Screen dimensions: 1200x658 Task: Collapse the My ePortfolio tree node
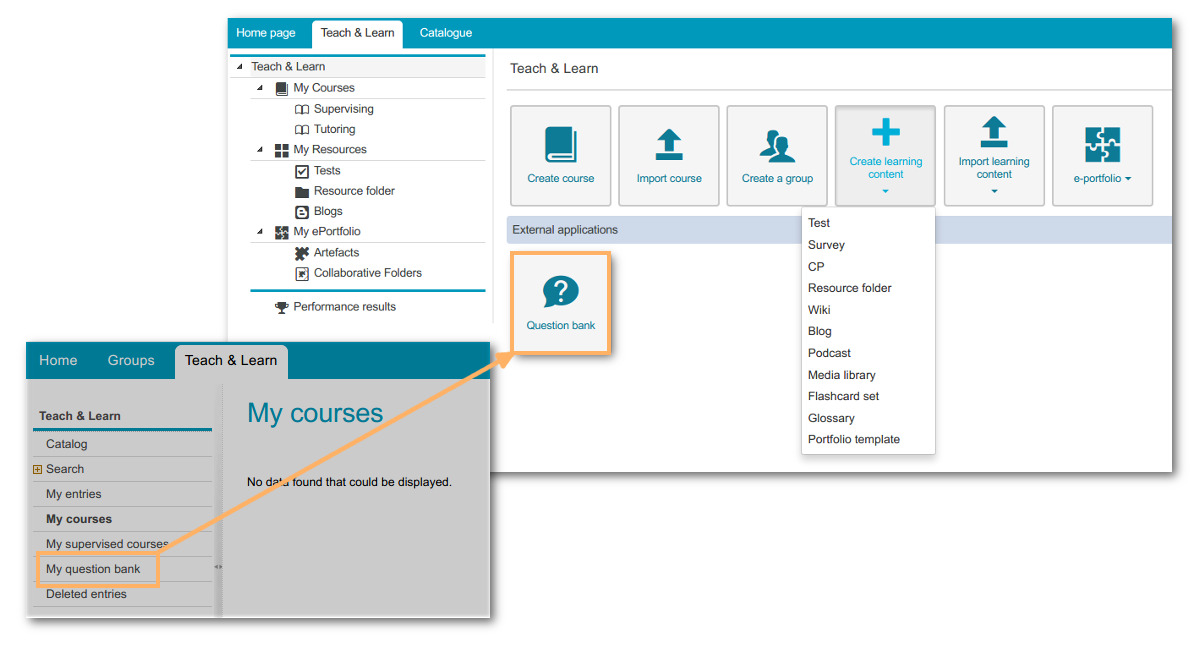coord(260,232)
